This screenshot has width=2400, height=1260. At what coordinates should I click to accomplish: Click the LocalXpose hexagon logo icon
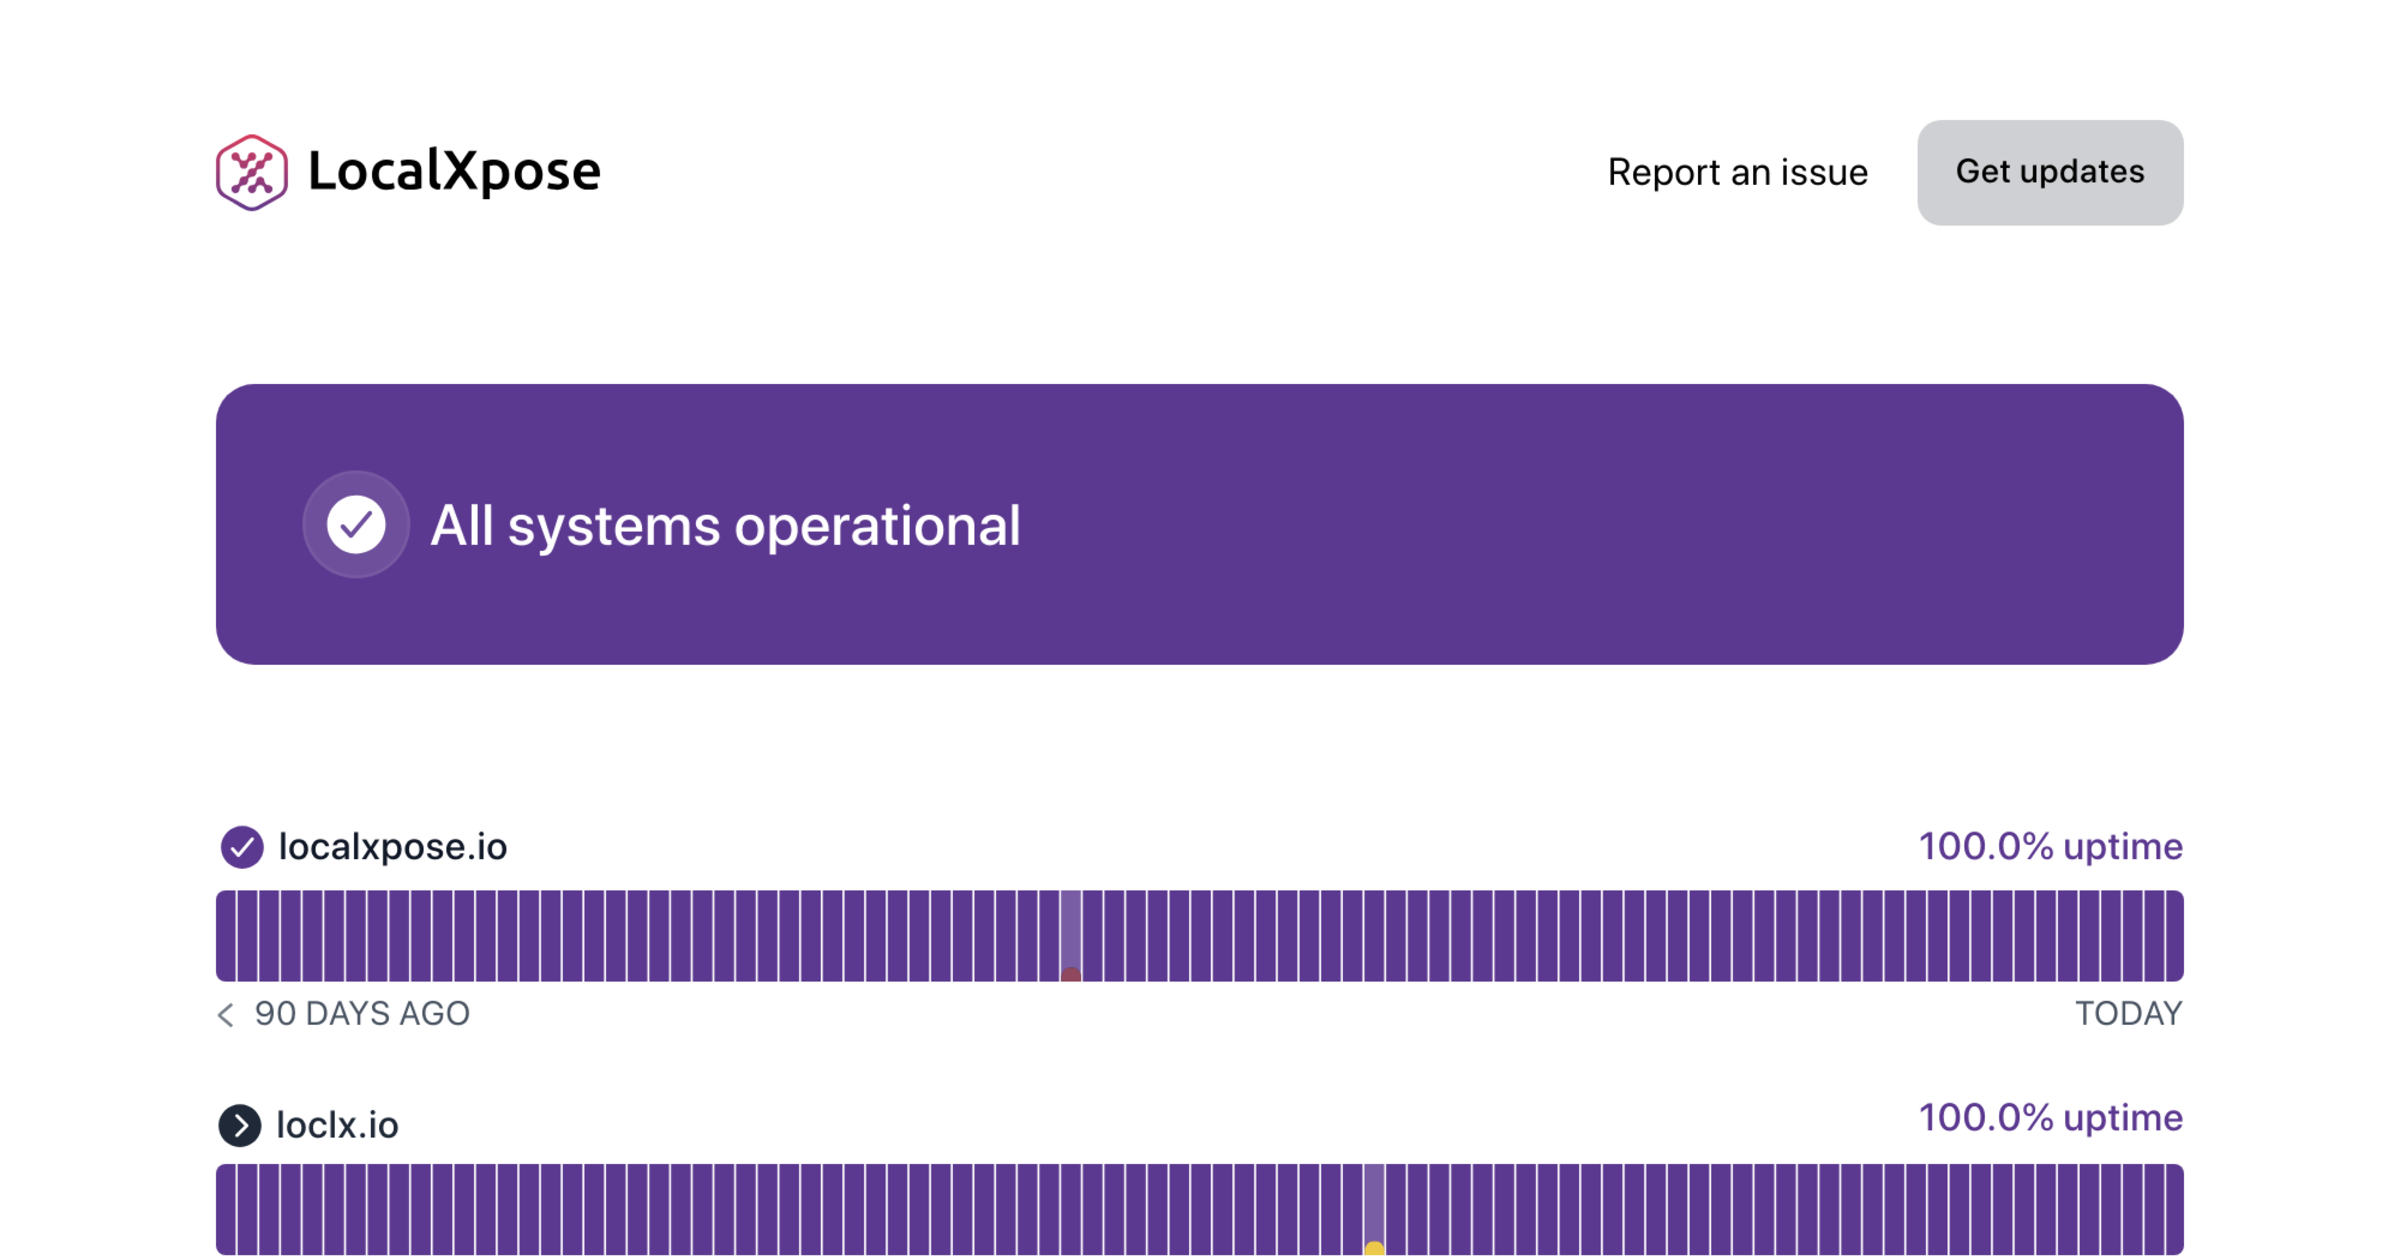tap(252, 173)
